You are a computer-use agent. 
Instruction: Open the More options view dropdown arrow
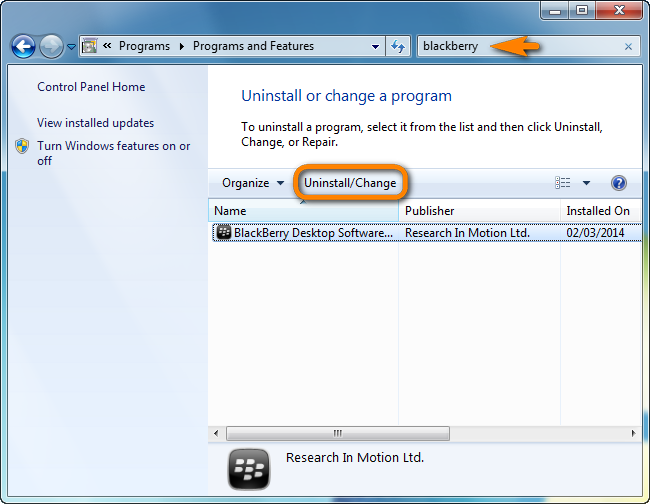tap(586, 183)
